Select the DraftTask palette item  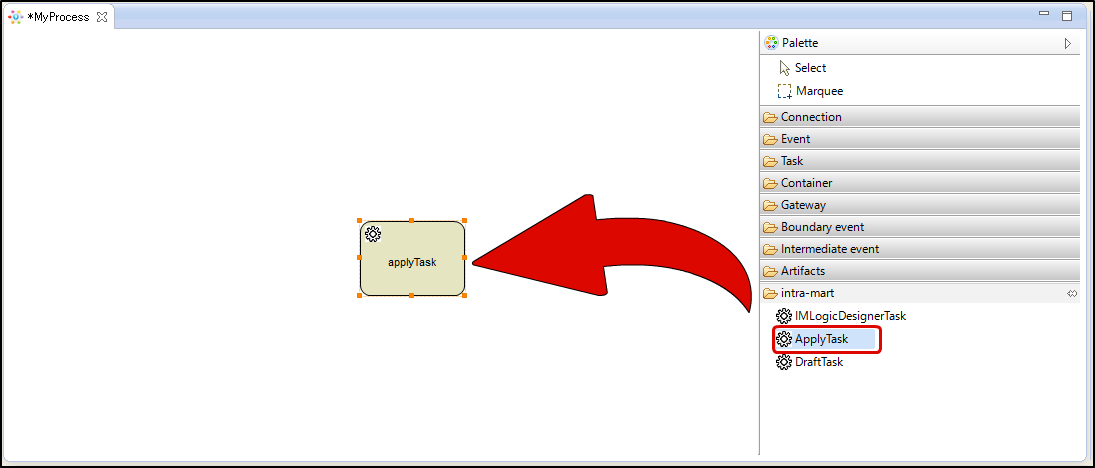pos(810,363)
